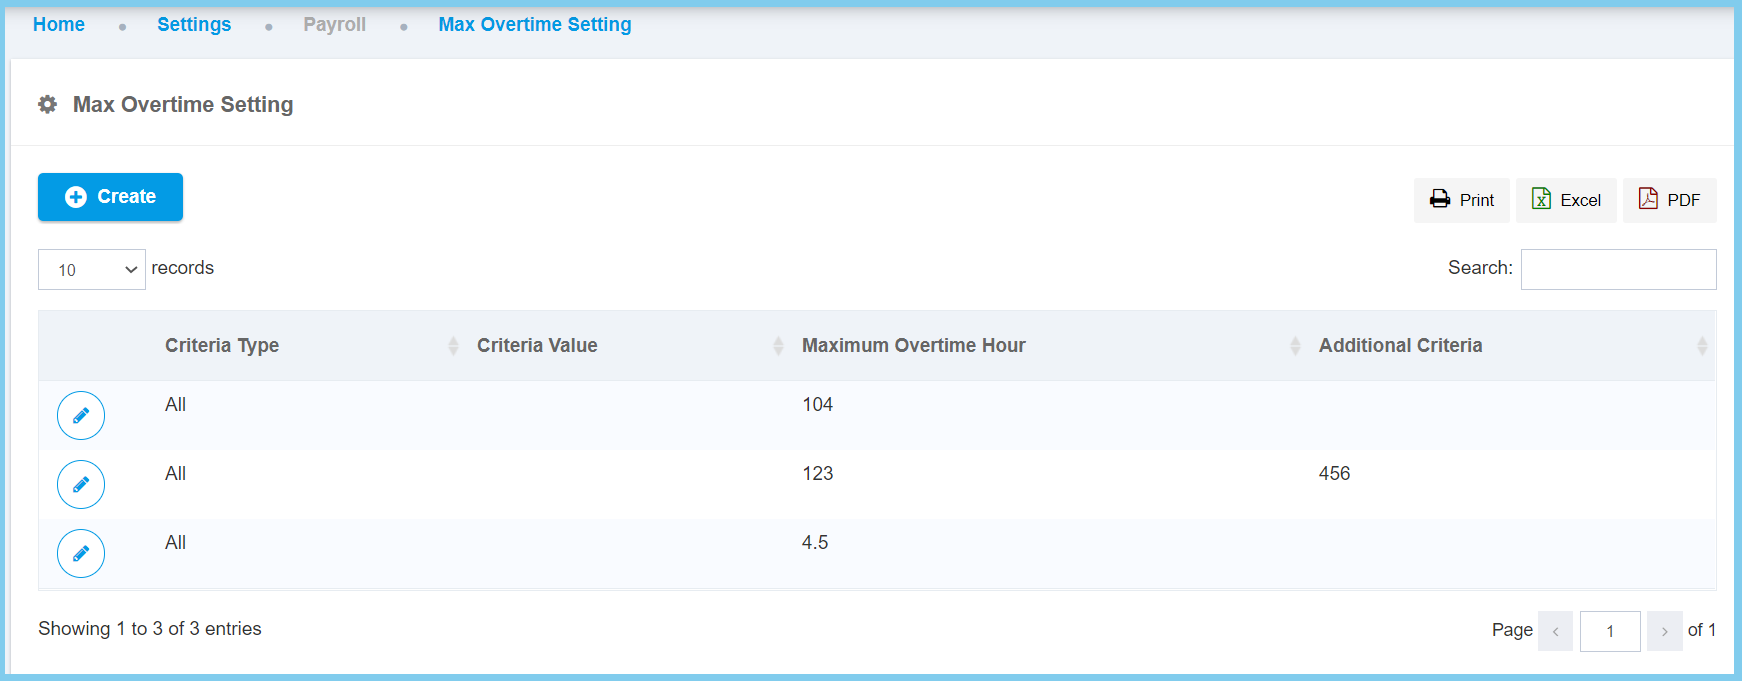Click pencil icon for the 123 hours row

click(81, 484)
